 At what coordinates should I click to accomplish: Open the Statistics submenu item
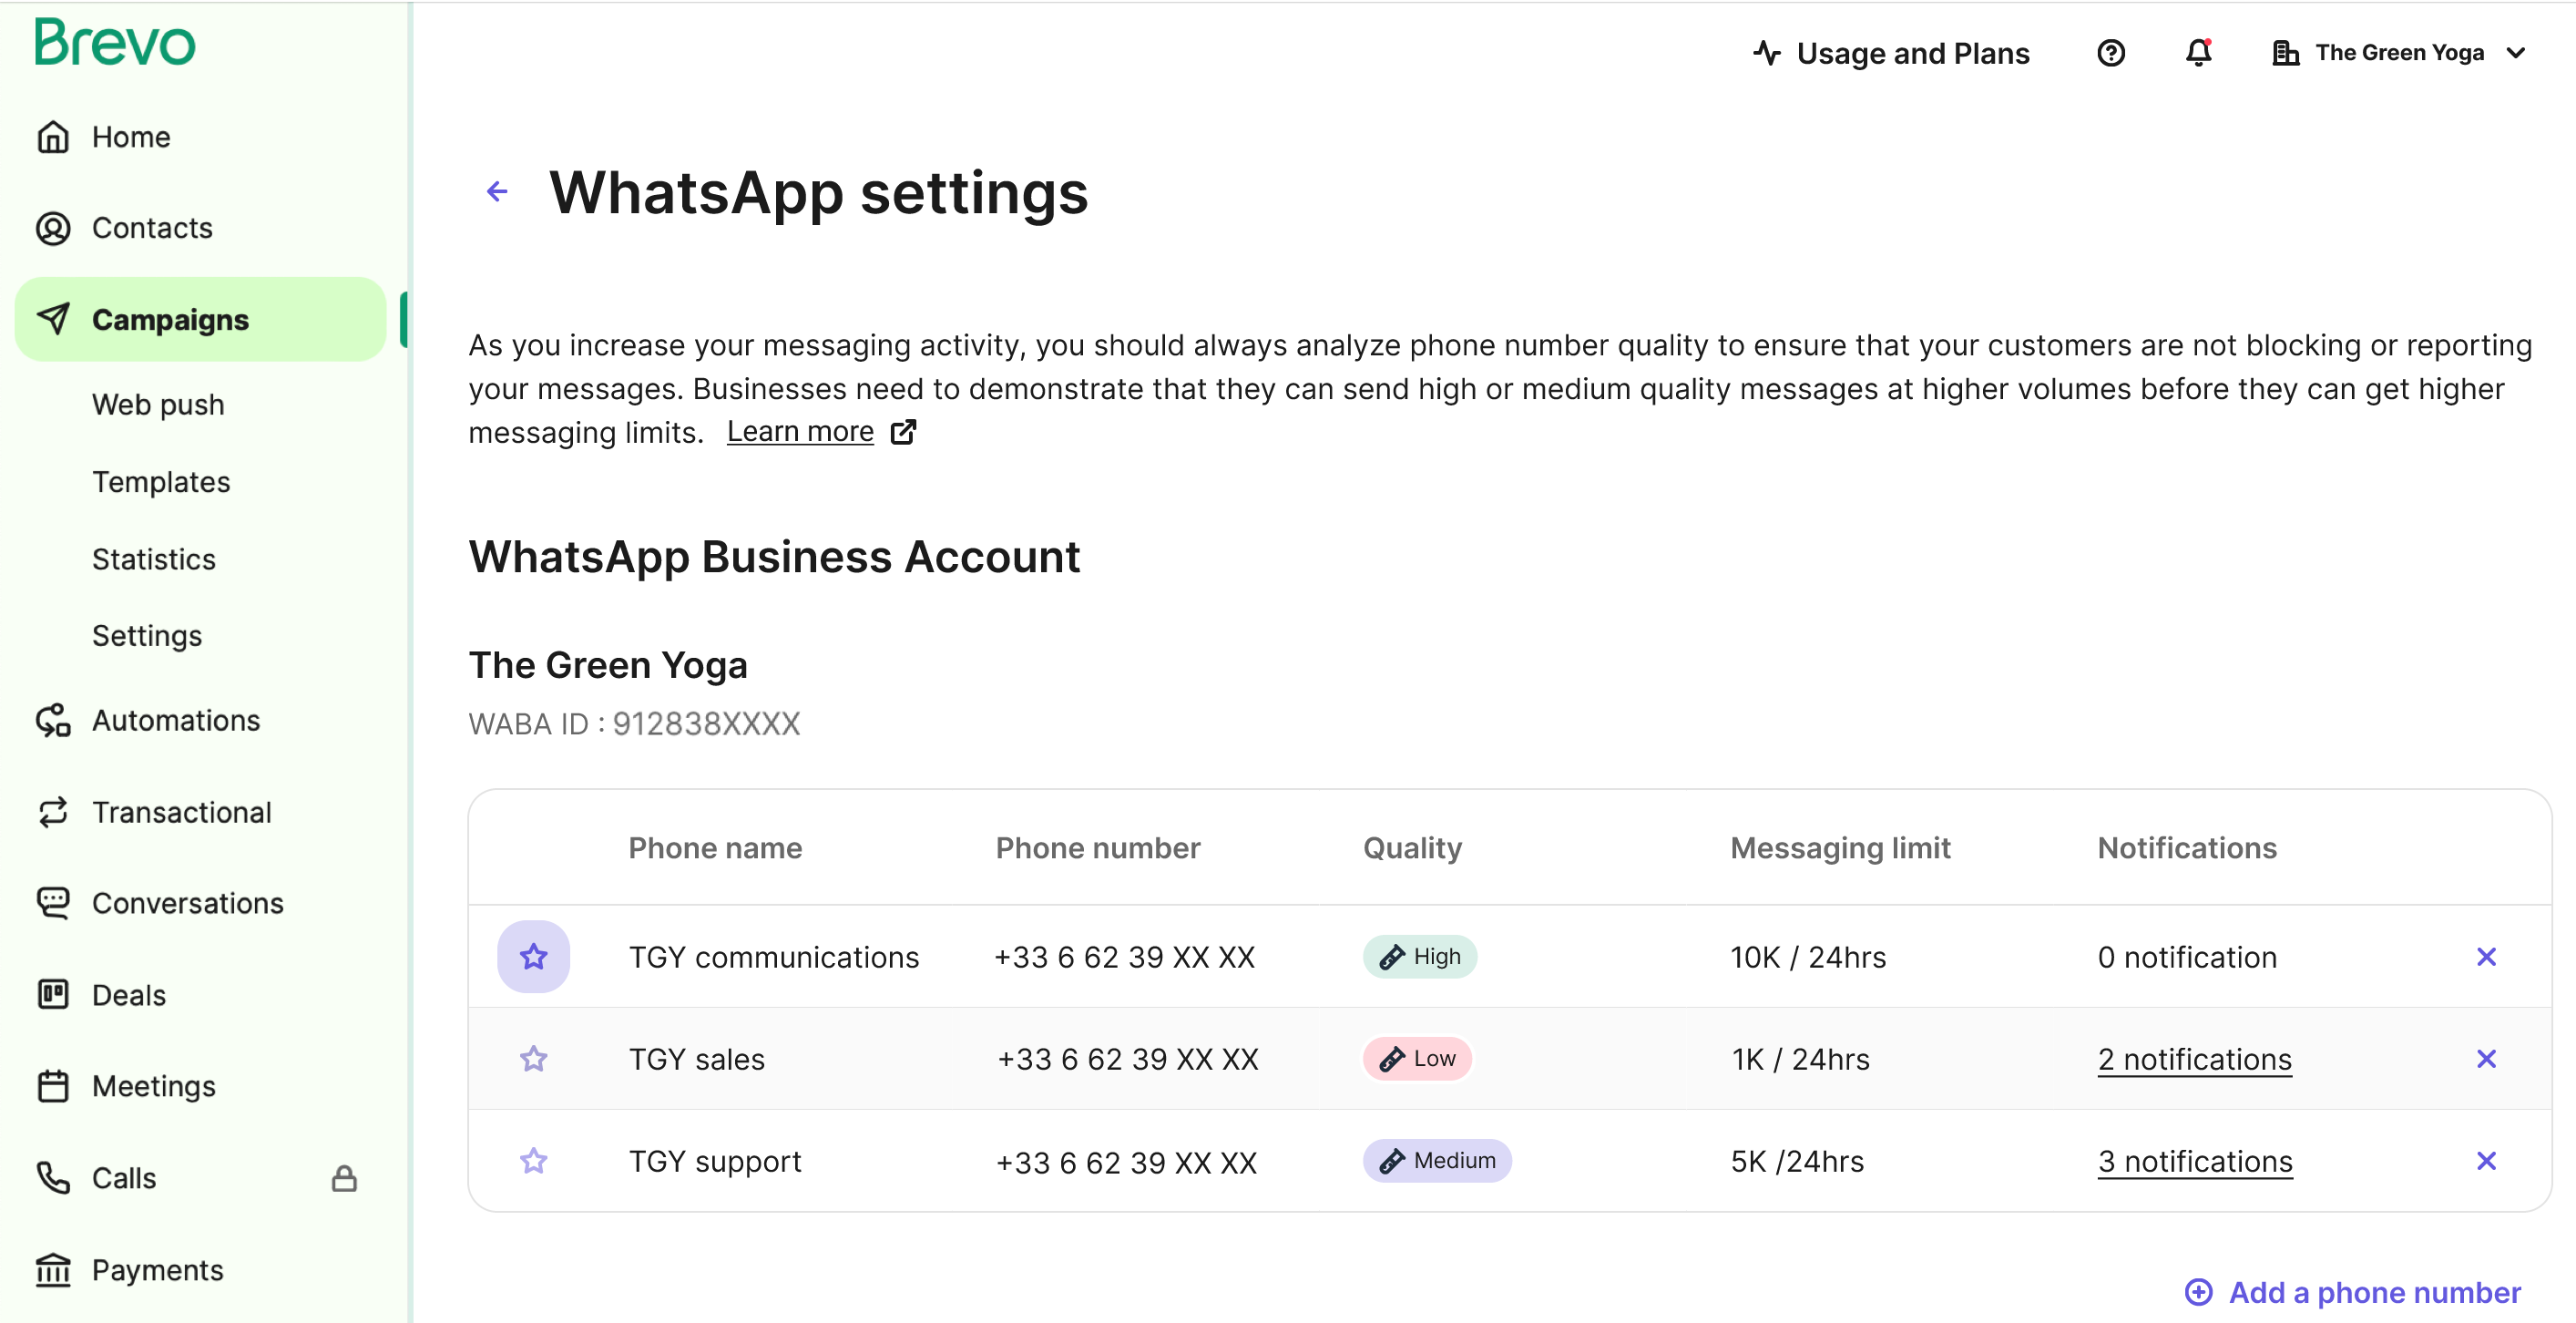[x=154, y=559]
